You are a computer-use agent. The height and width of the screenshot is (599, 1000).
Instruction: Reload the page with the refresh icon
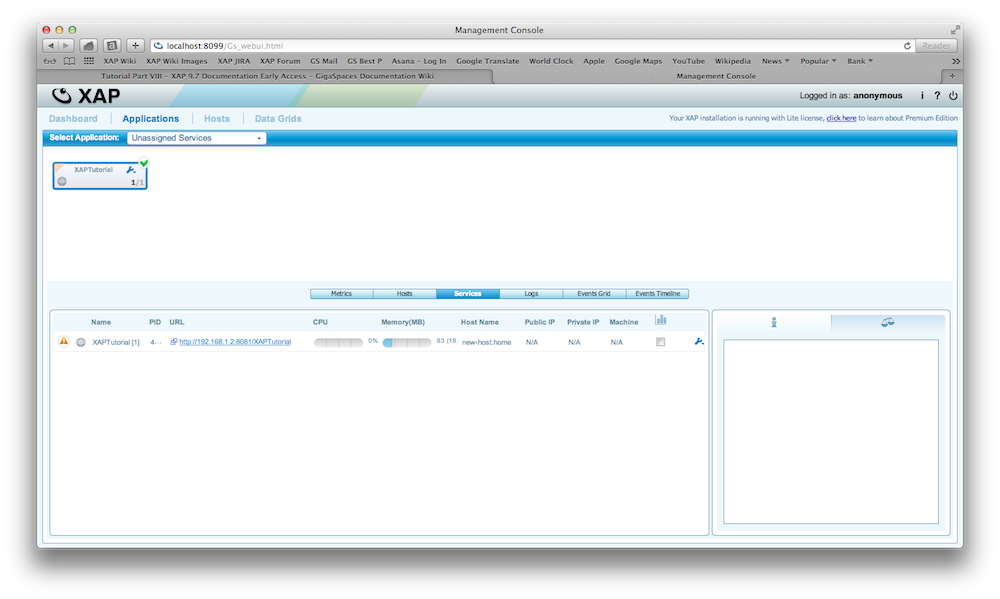coord(907,46)
